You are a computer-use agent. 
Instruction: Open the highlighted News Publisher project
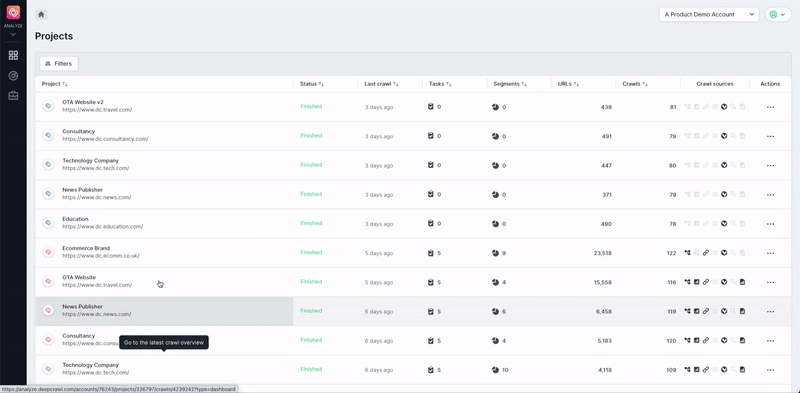(82, 307)
